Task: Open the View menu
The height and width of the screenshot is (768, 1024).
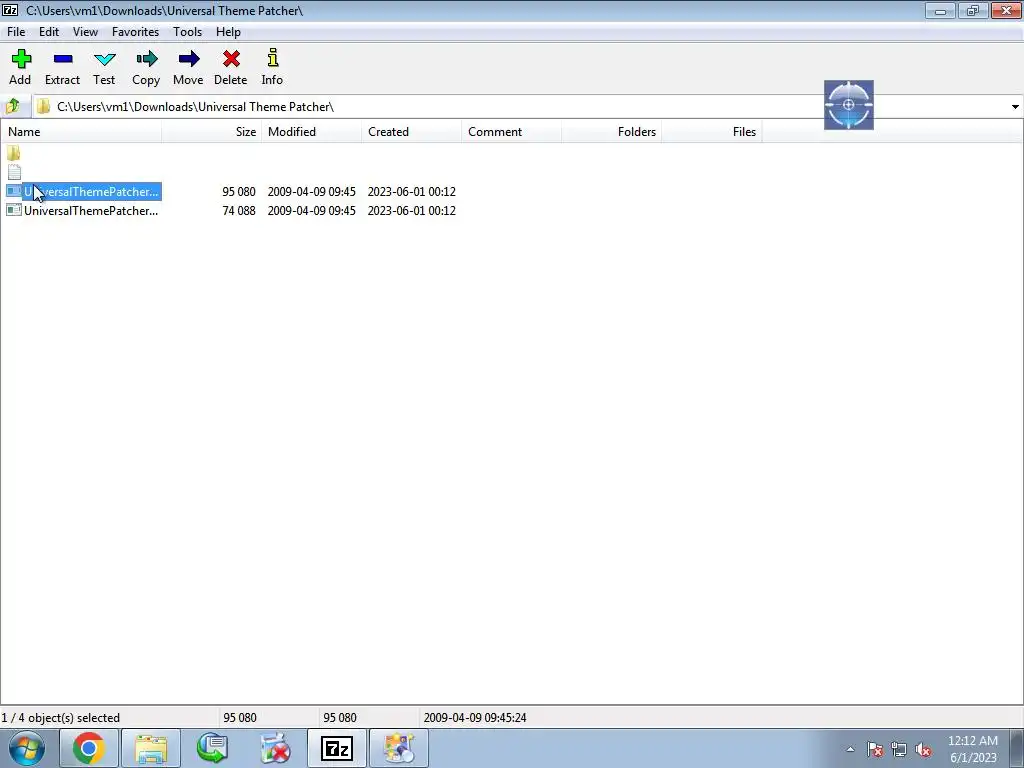Action: click(85, 32)
